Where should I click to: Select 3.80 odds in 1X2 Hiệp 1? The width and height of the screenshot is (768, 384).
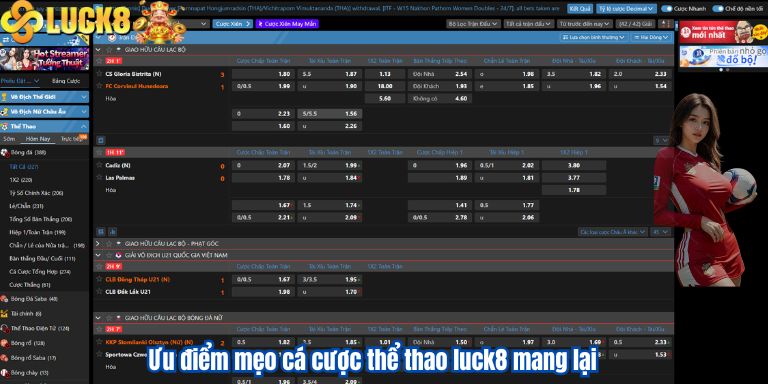(x=574, y=166)
